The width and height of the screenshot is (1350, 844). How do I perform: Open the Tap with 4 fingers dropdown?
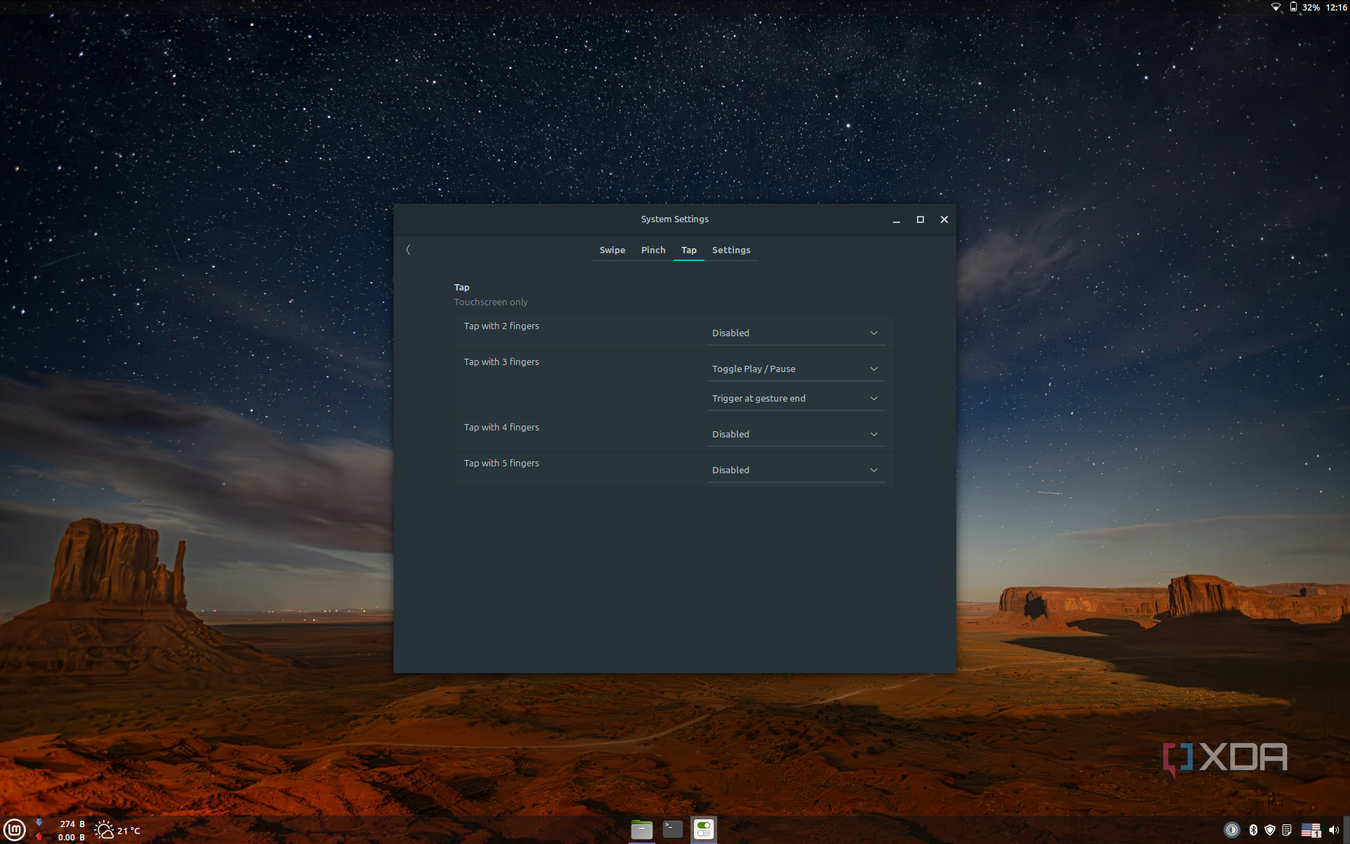(x=795, y=434)
